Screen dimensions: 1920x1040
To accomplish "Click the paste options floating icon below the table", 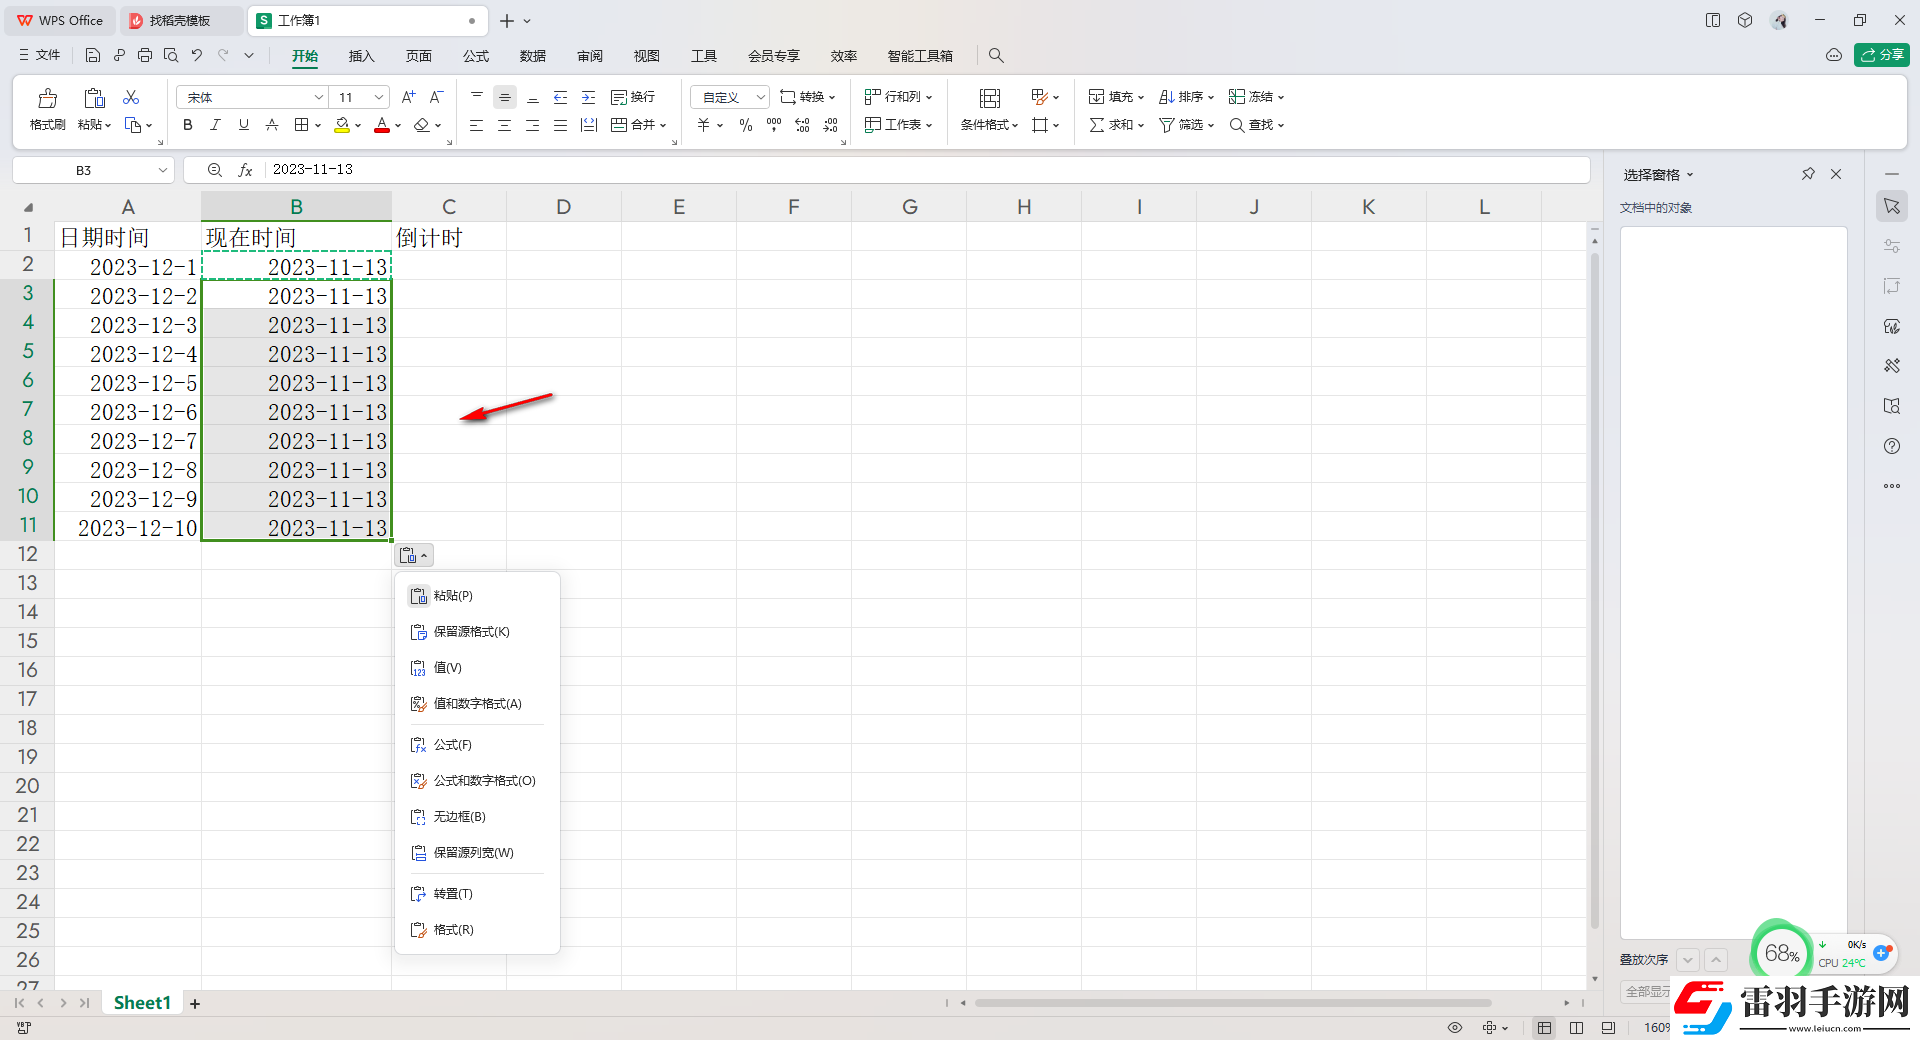I will click(413, 556).
